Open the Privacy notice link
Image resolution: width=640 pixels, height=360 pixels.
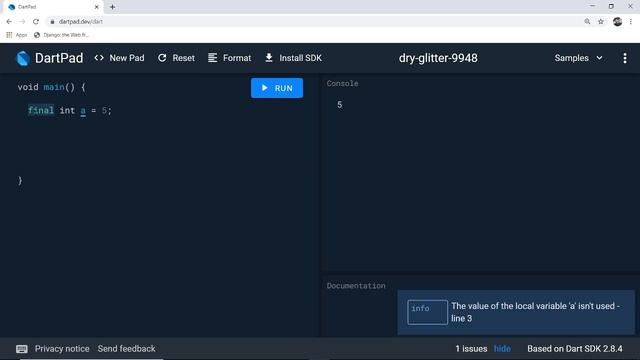pos(62,349)
